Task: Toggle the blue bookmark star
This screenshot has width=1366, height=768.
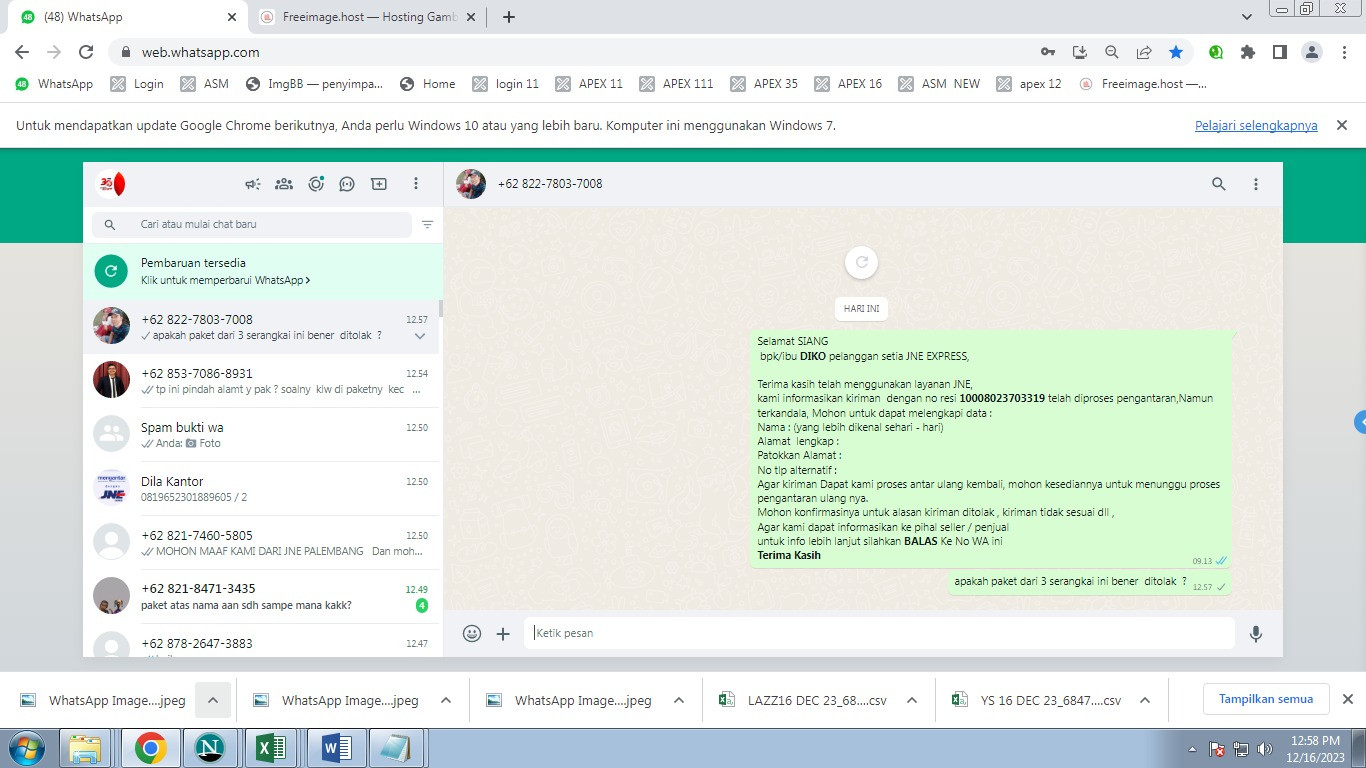Action: pos(1176,52)
